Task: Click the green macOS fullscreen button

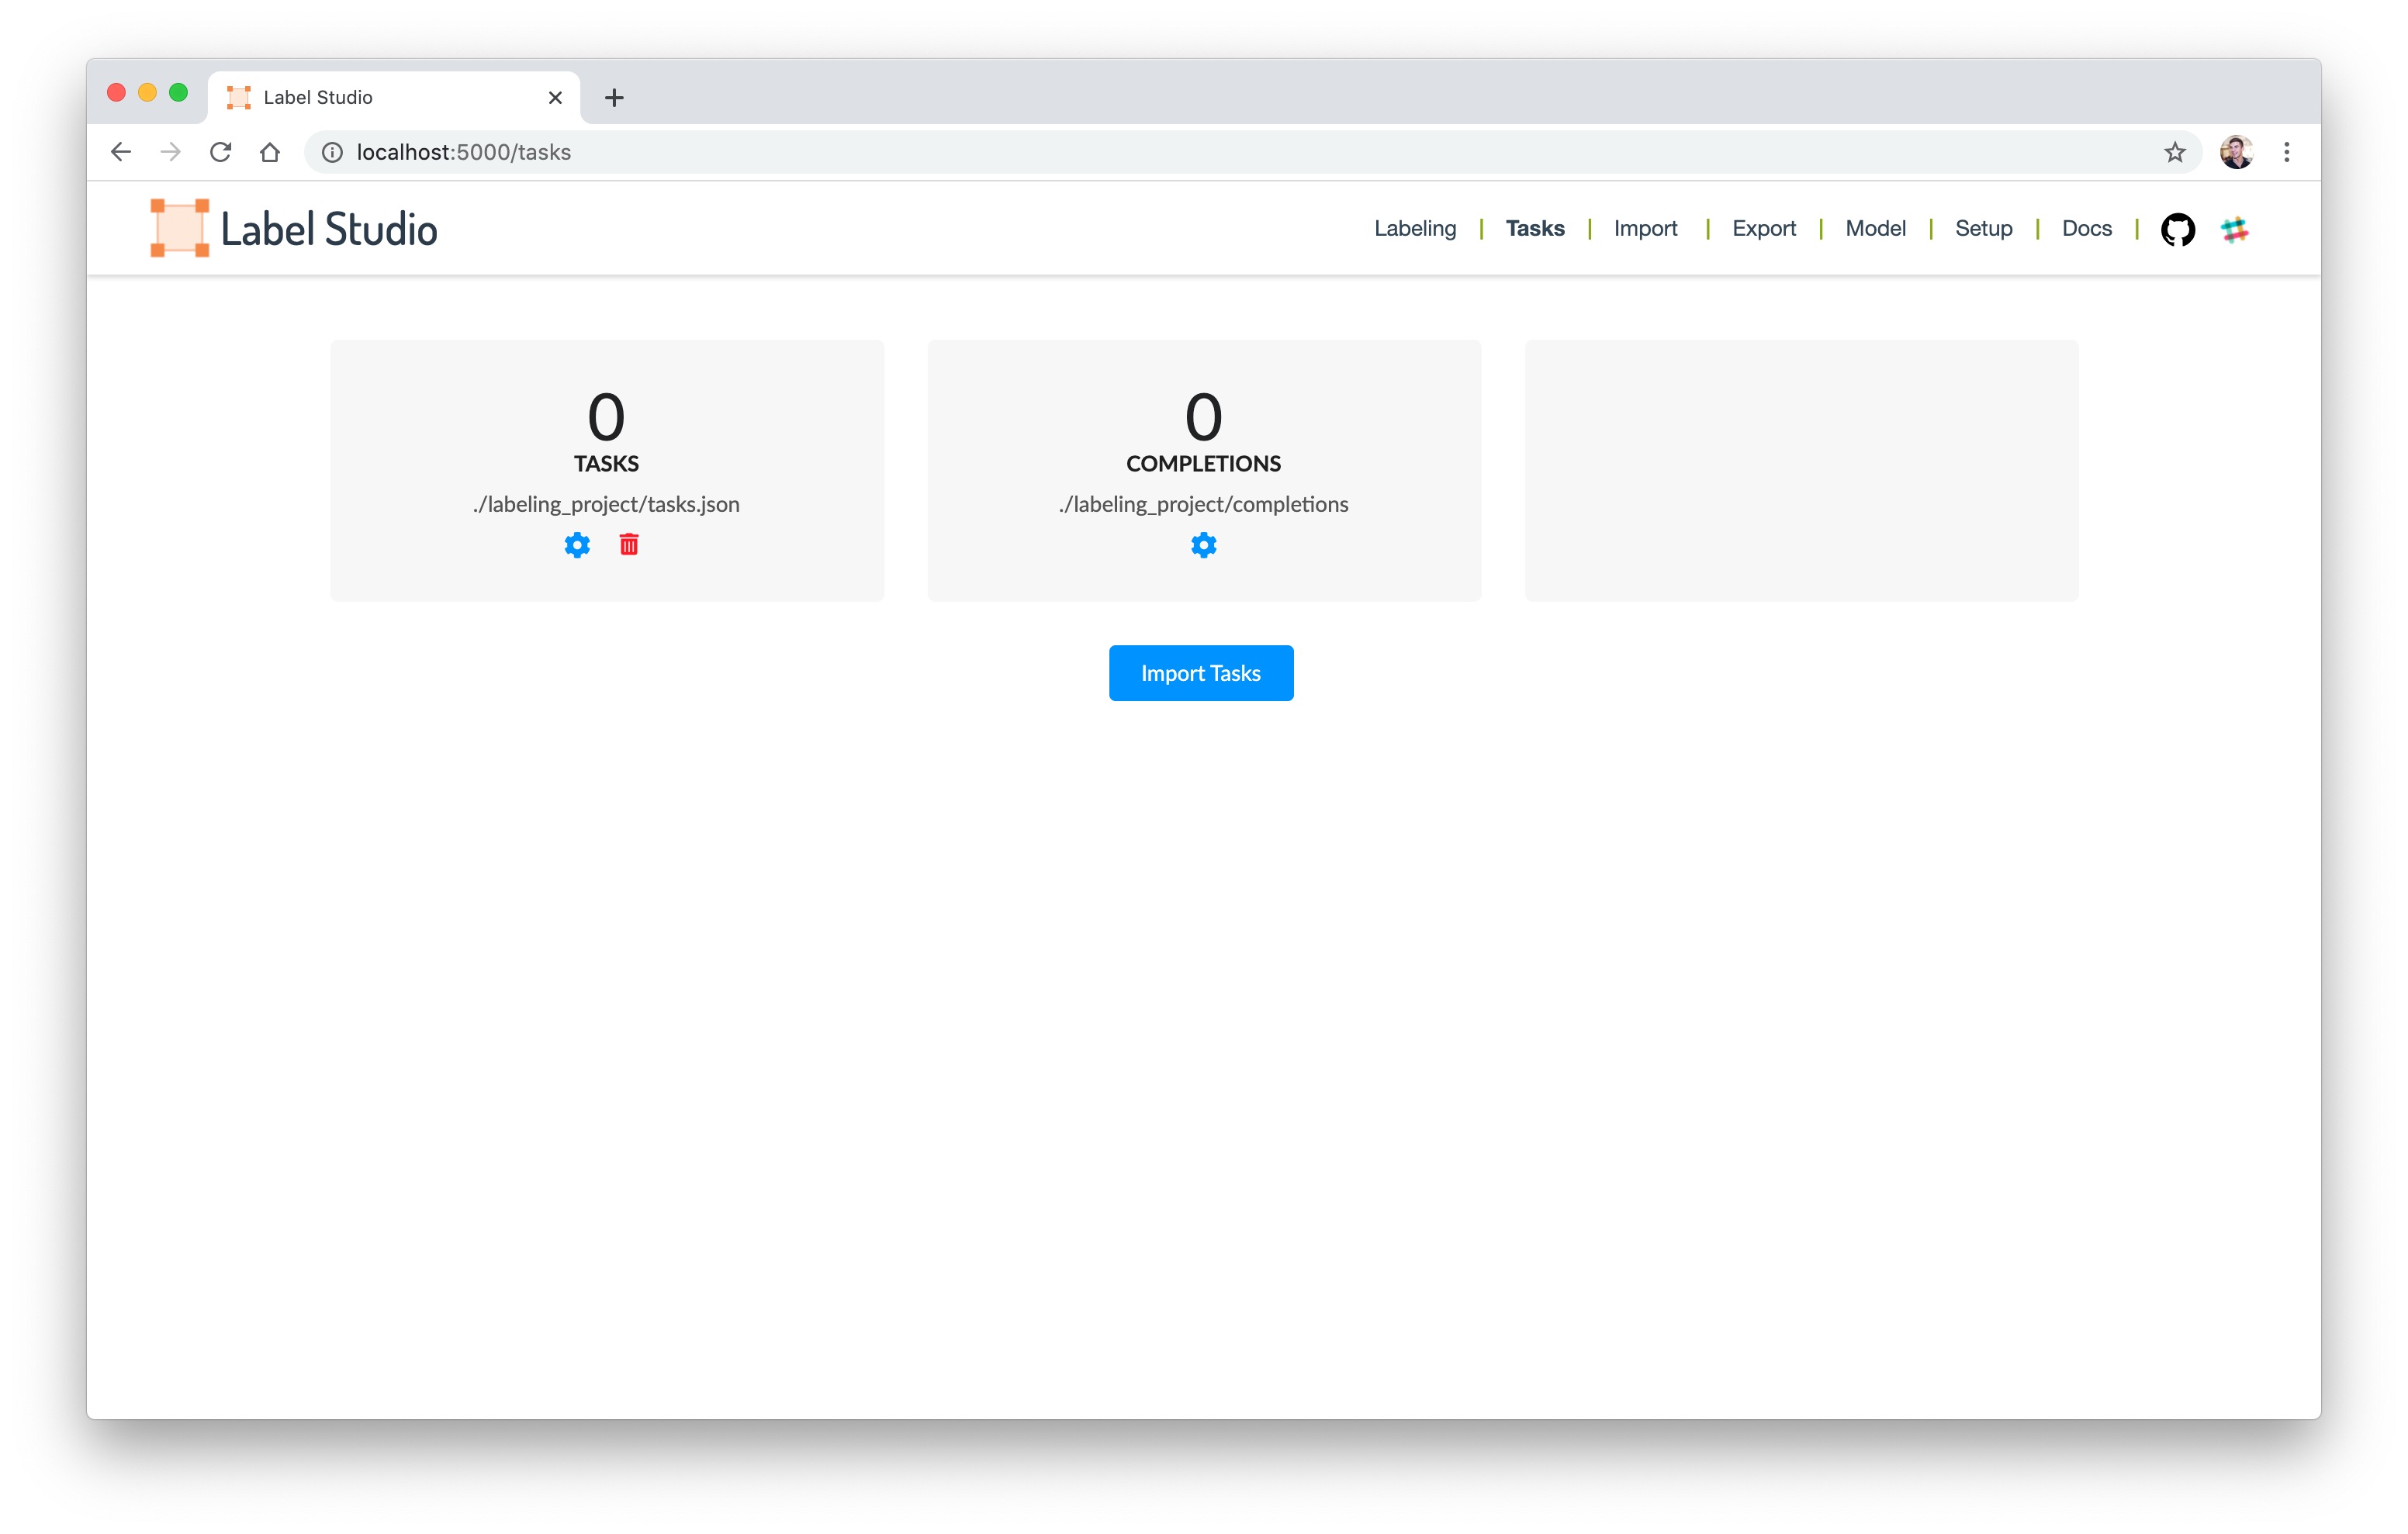Action: [179, 93]
